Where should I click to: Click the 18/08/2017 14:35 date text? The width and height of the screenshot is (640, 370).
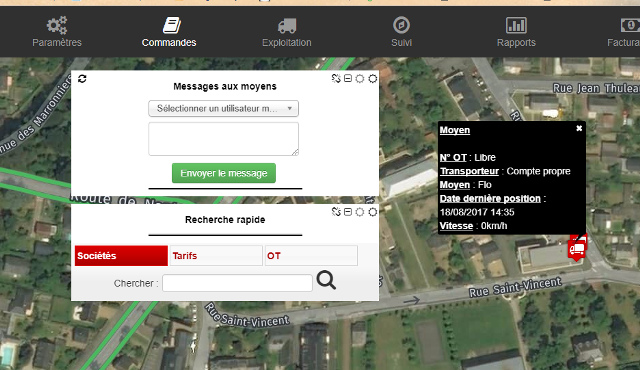[477, 212]
